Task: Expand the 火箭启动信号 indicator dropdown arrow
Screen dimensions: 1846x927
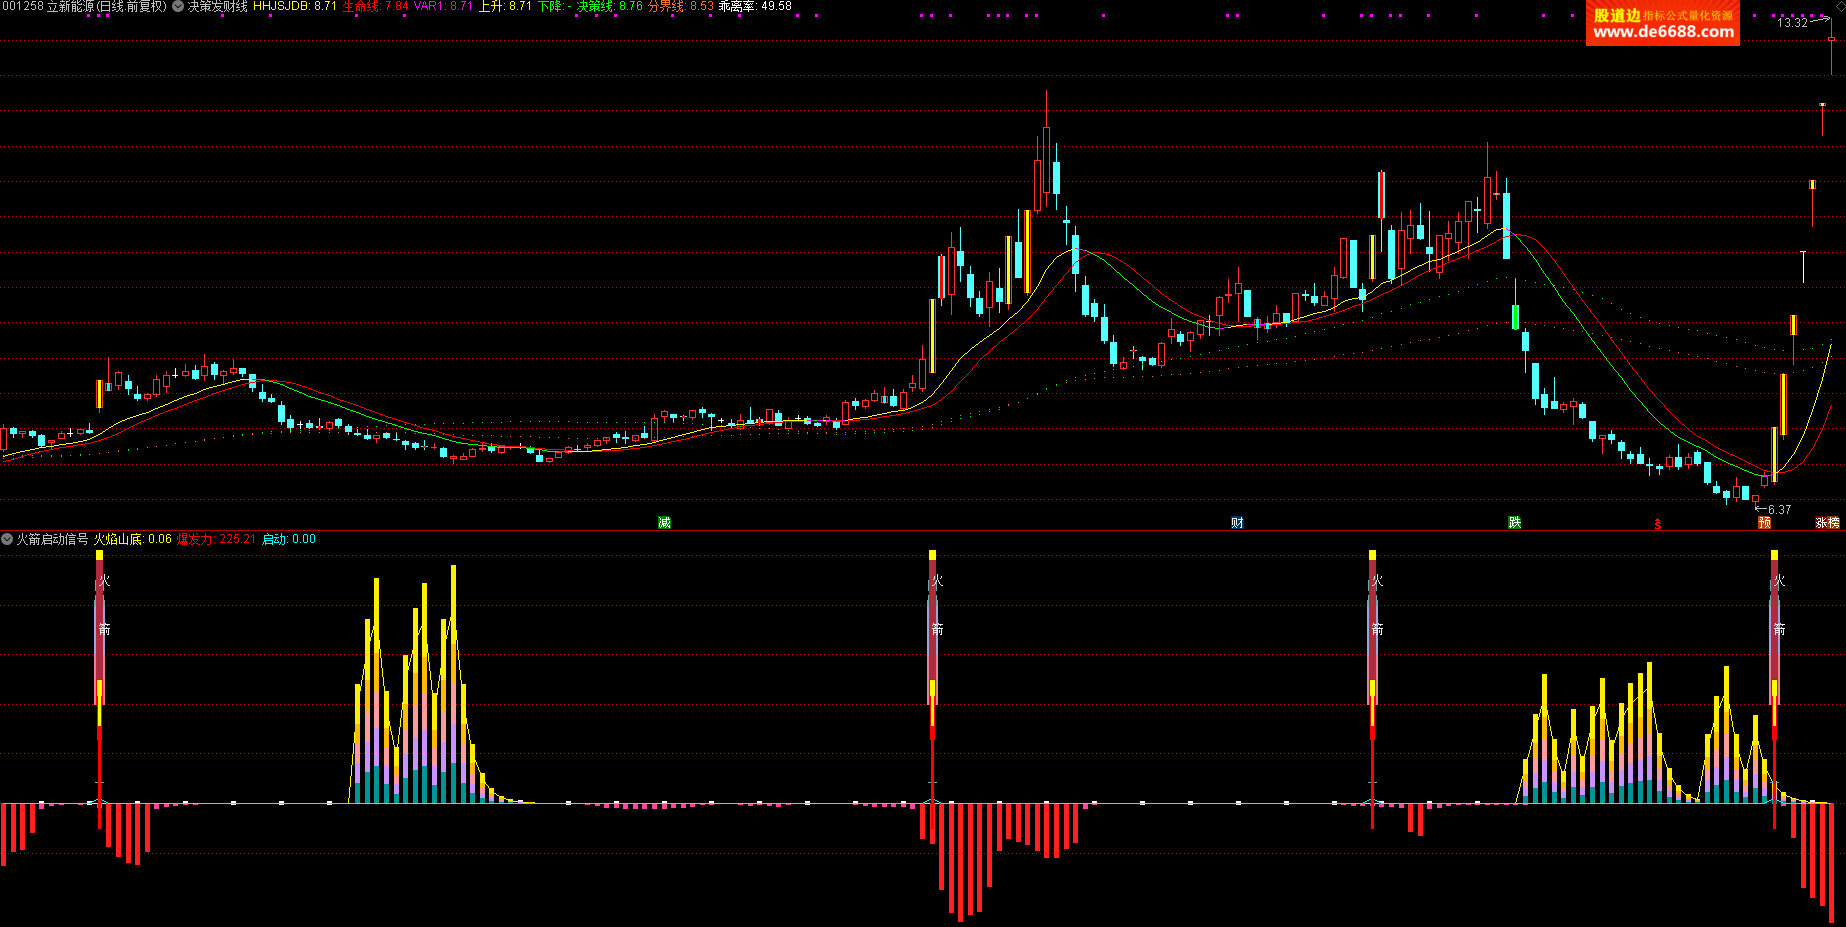Action: [x=7, y=539]
